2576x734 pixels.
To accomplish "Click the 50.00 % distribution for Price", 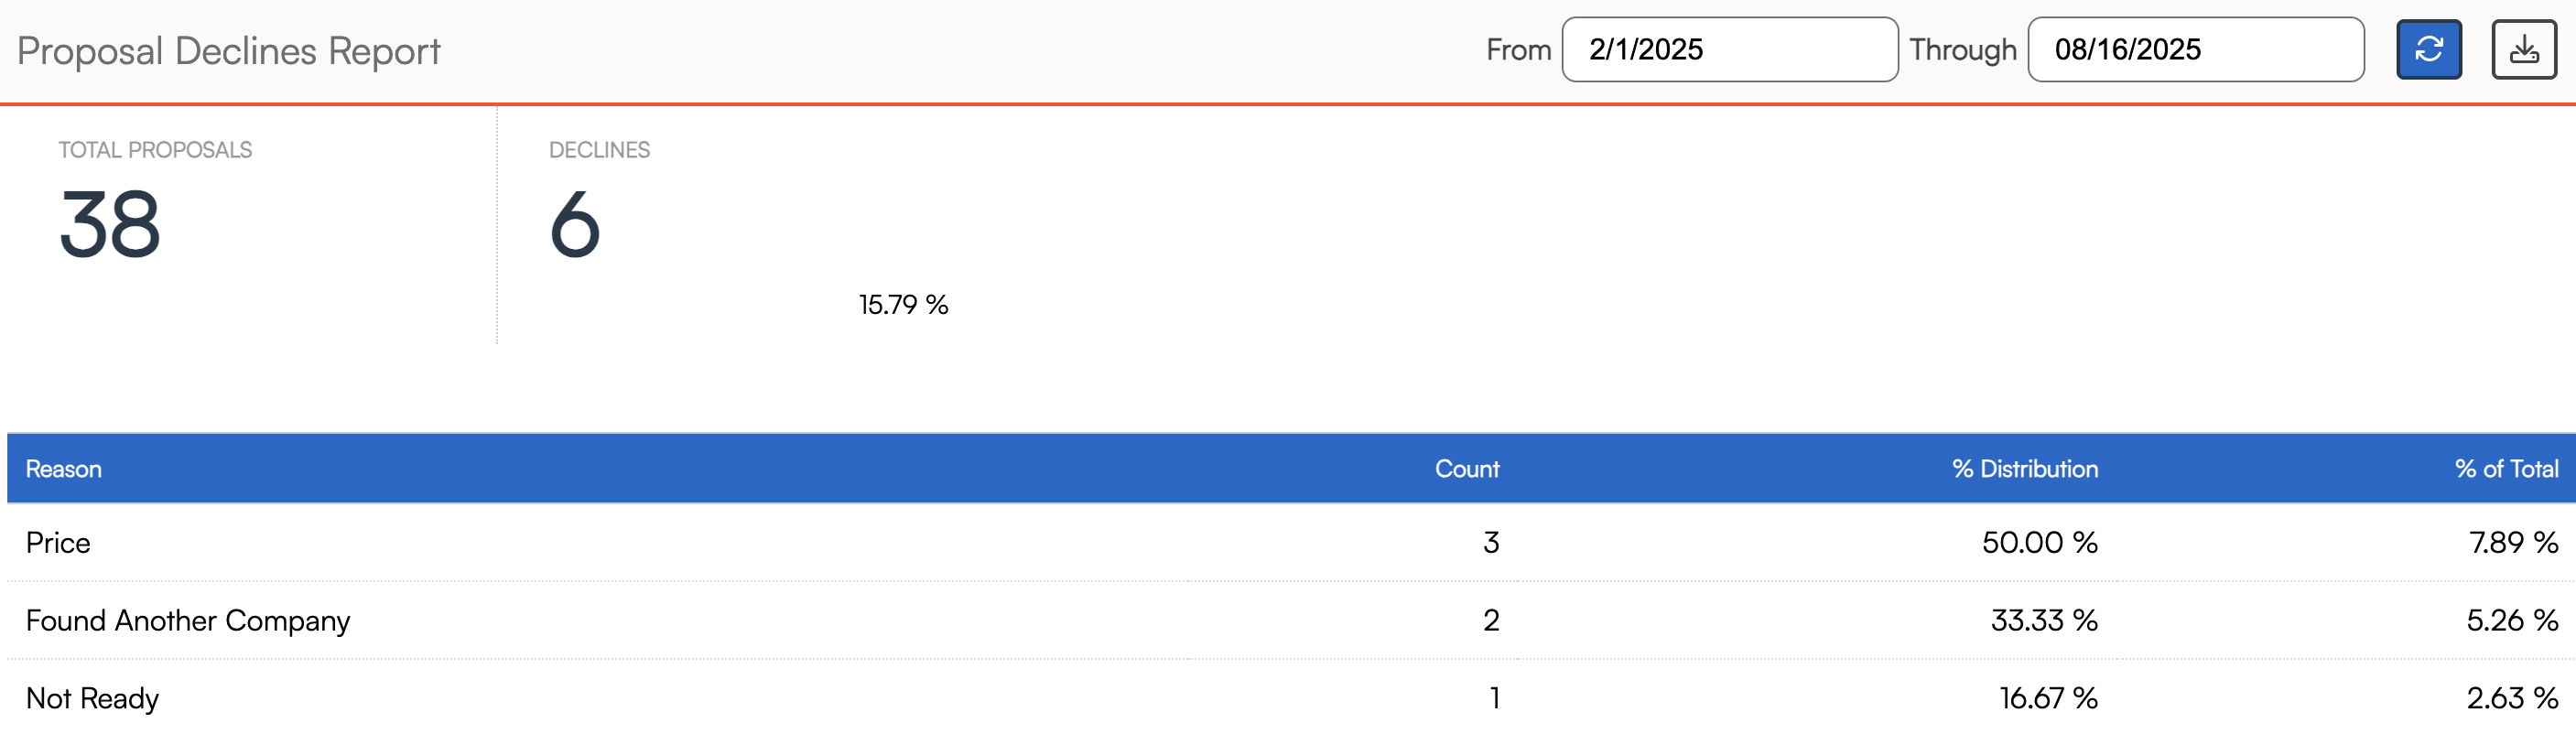I will coord(2039,542).
